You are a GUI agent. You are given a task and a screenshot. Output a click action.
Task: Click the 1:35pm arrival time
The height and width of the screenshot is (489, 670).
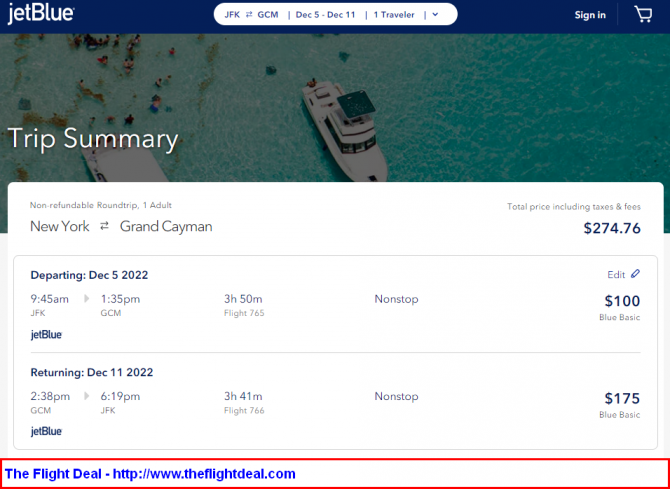tap(120, 299)
